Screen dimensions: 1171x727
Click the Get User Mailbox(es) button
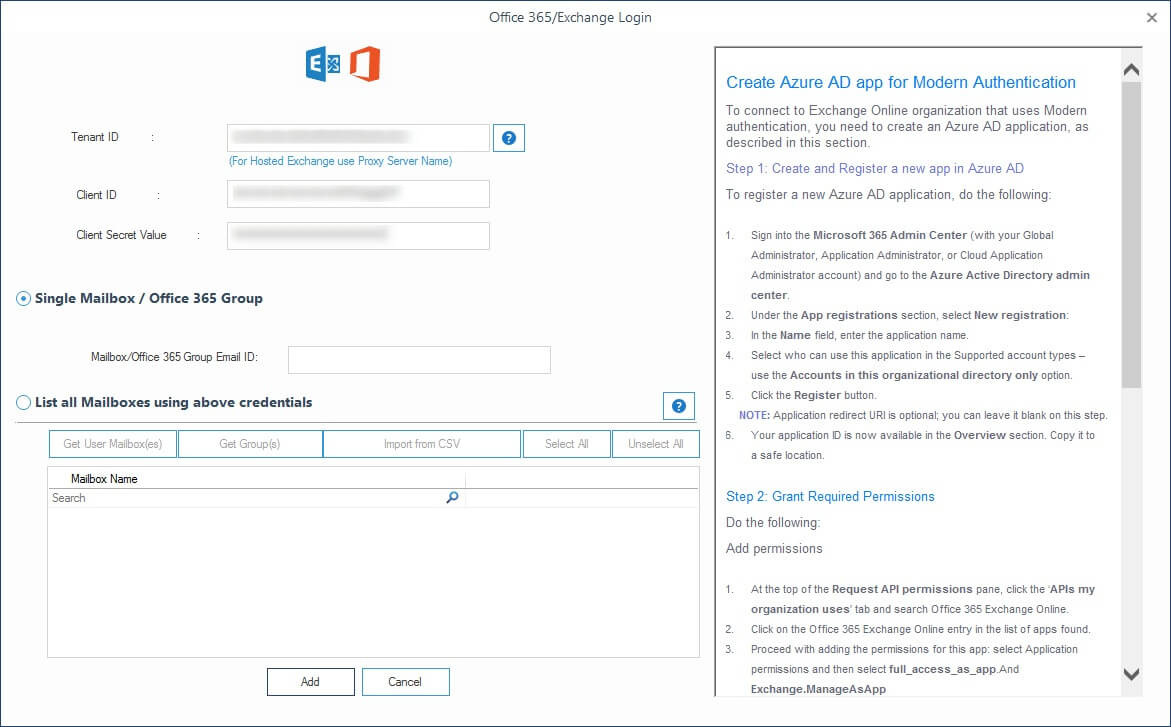(x=113, y=444)
